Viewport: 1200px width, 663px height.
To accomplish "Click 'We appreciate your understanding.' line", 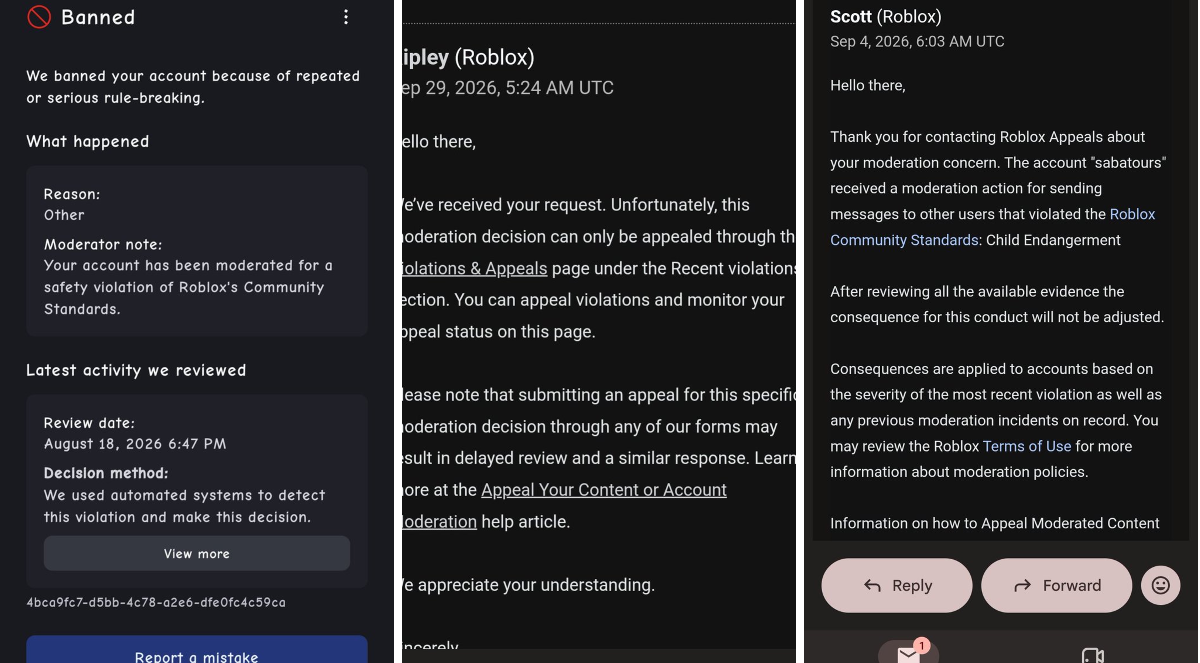I will pos(527,585).
